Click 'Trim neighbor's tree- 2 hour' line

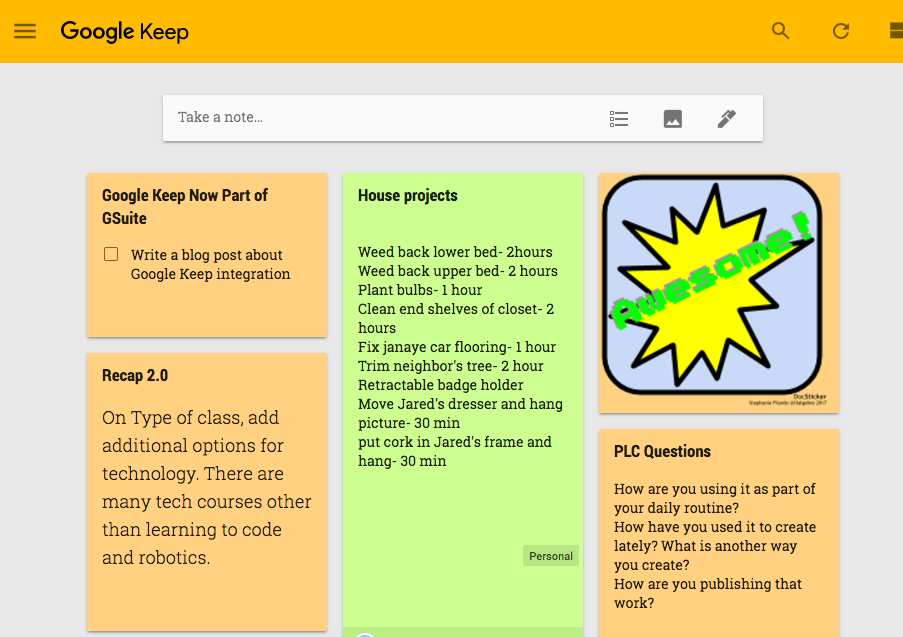pos(450,366)
